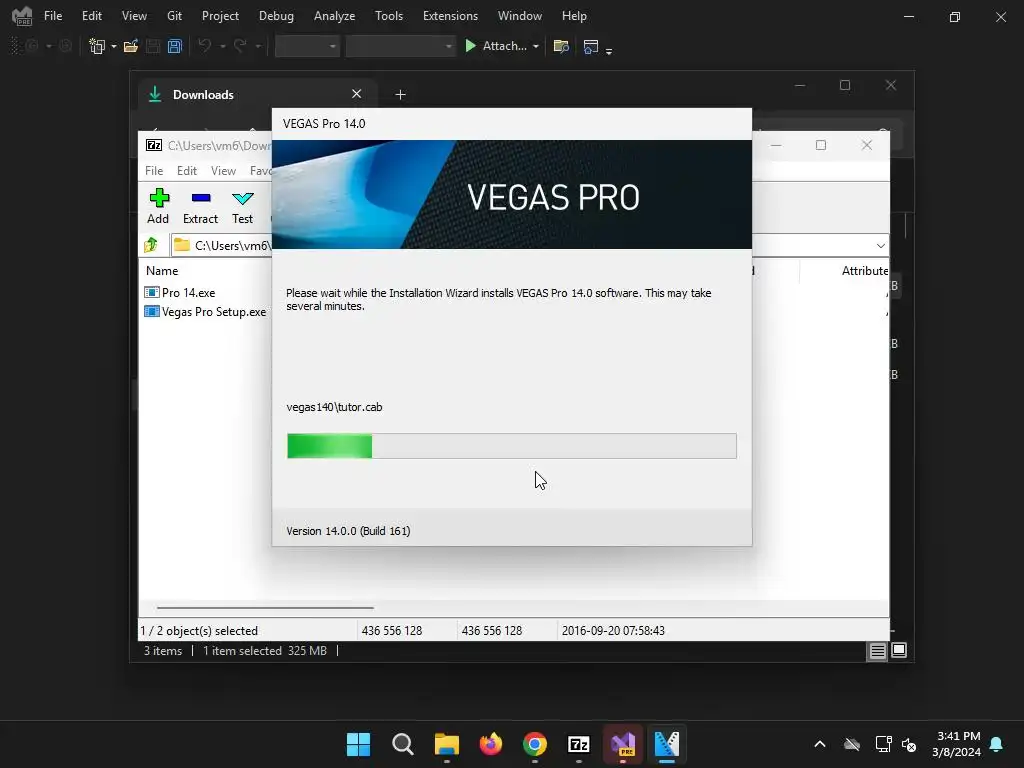Click the Extract icon in 7-Zip
The image size is (1024, 768).
coord(200,198)
